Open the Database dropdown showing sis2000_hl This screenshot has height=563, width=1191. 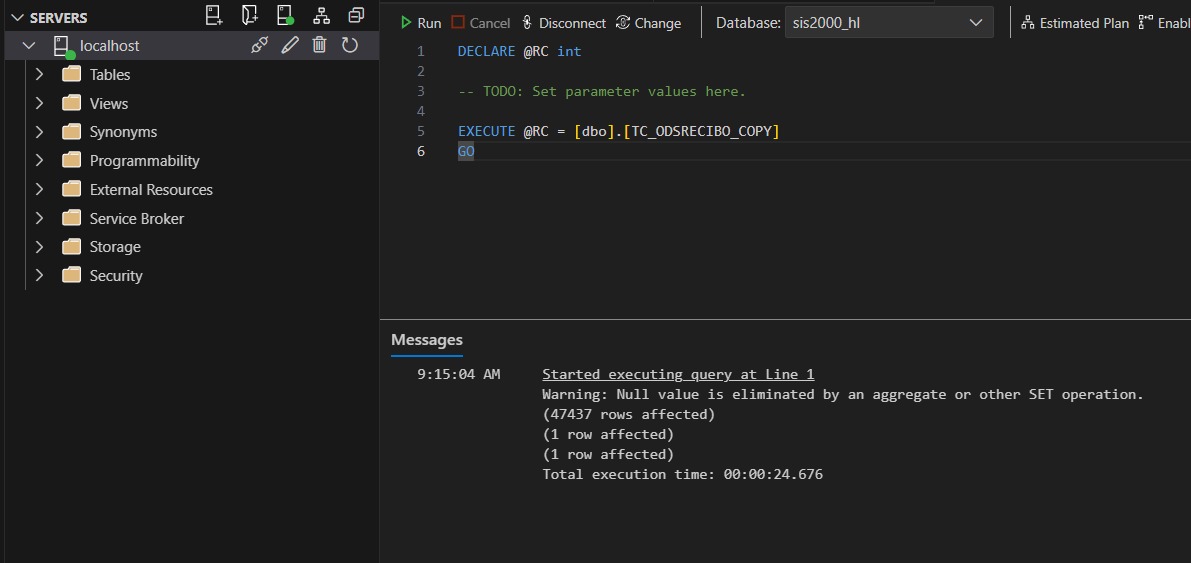tap(888, 23)
